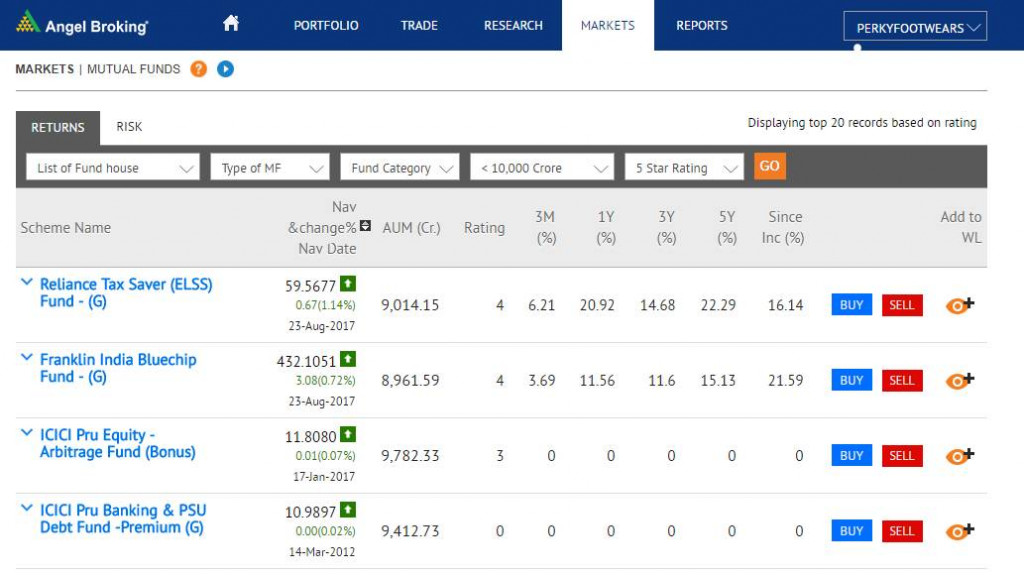
Task: Add Reliance Tax Saver to watchlist
Action: (x=959, y=305)
